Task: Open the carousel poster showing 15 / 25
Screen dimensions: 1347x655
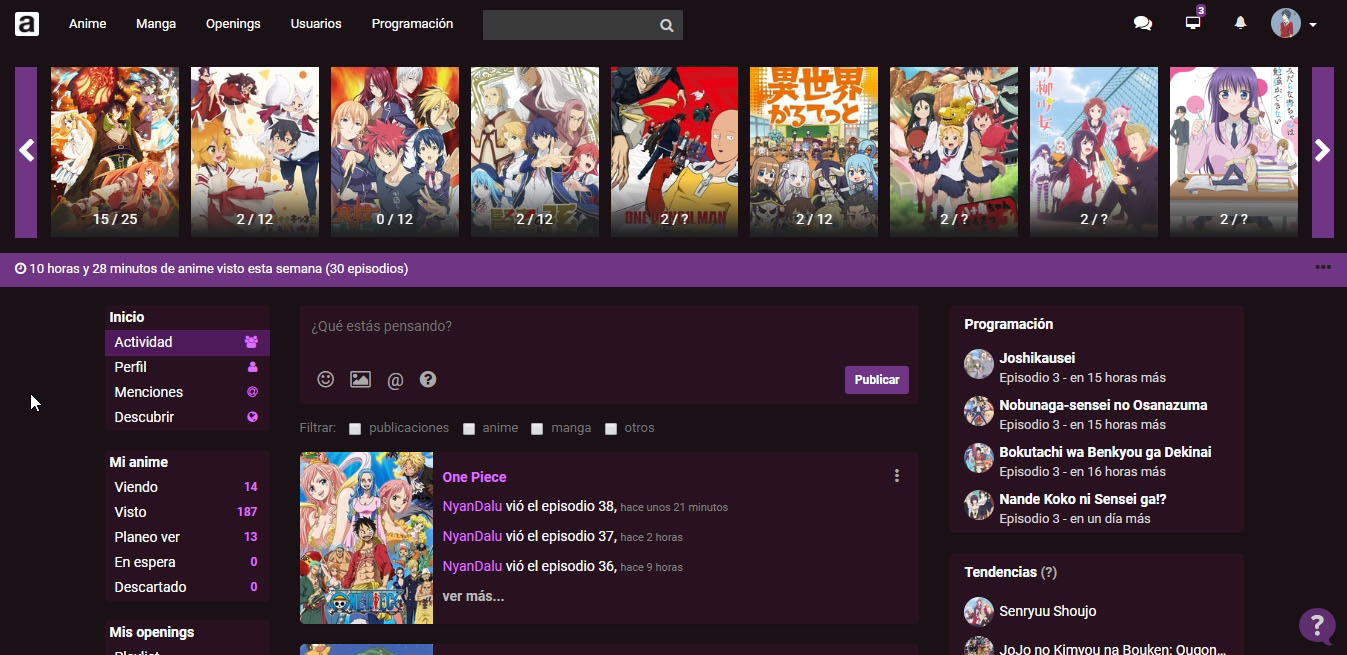Action: pyautogui.click(x=115, y=152)
